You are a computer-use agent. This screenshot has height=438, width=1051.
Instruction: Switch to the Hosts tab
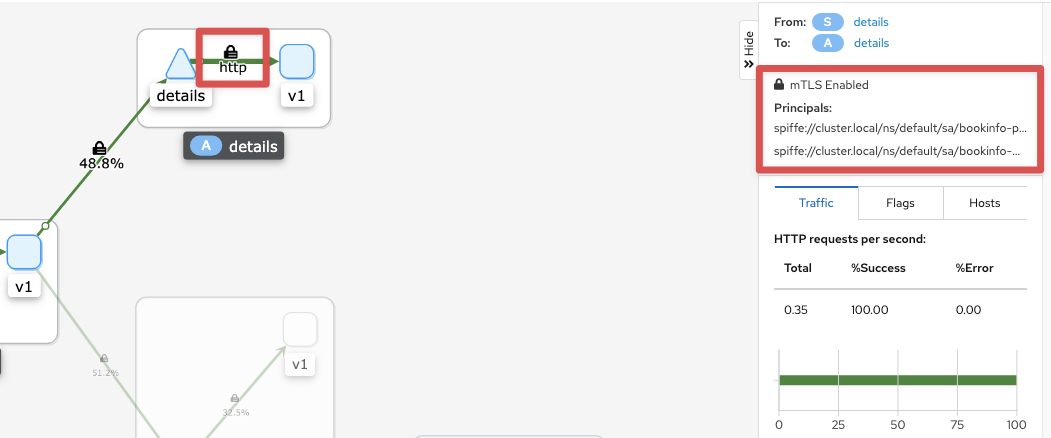(985, 203)
